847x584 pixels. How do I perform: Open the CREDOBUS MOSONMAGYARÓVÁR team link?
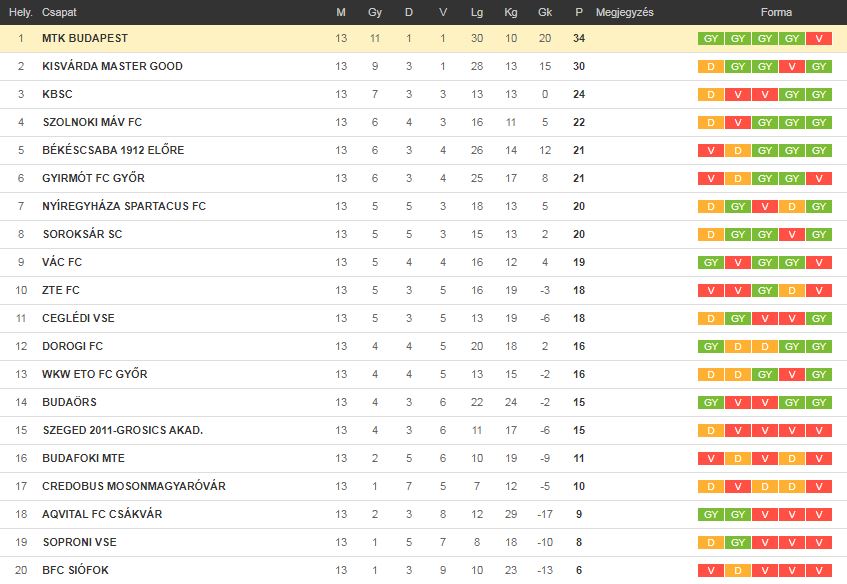(134, 486)
